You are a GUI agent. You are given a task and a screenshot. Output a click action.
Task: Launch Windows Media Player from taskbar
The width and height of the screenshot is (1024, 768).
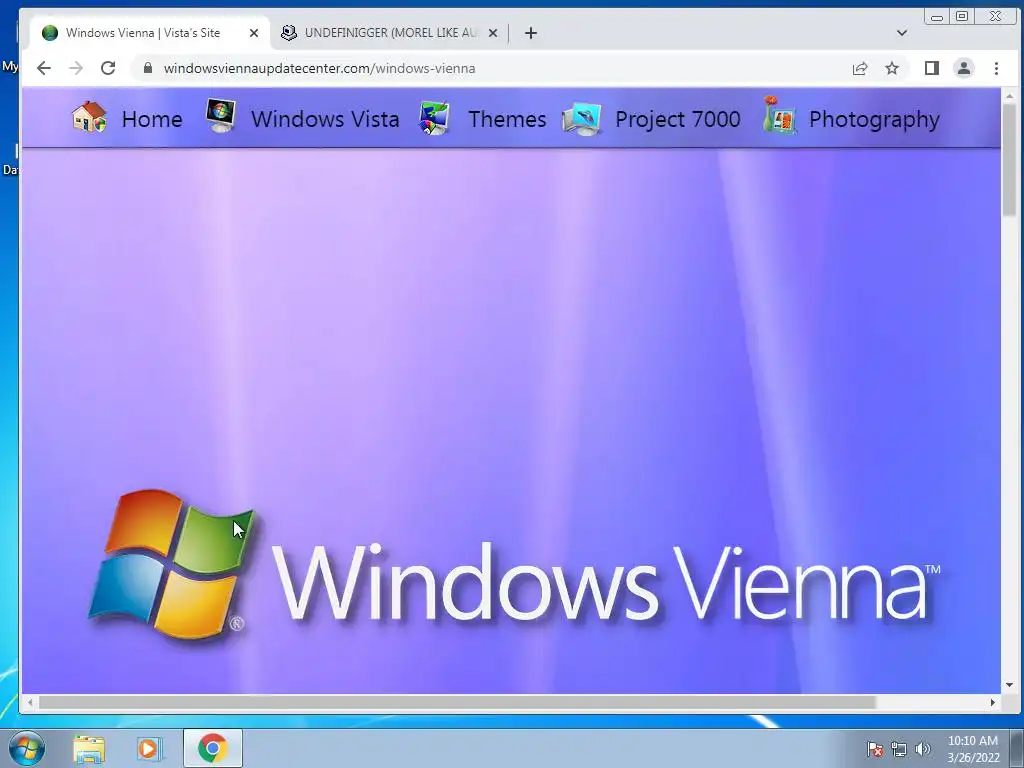pos(149,749)
